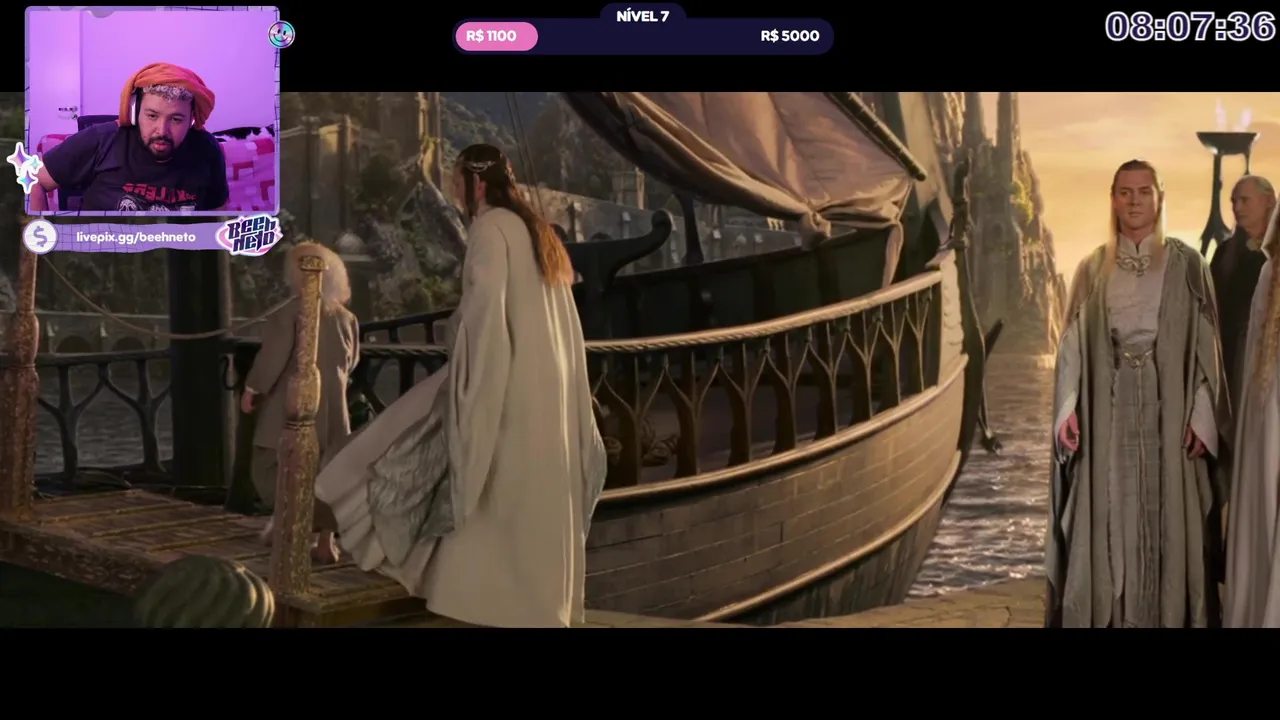Click the 08:07:36 stream timer
The image size is (1280, 720).
pyautogui.click(x=1190, y=27)
